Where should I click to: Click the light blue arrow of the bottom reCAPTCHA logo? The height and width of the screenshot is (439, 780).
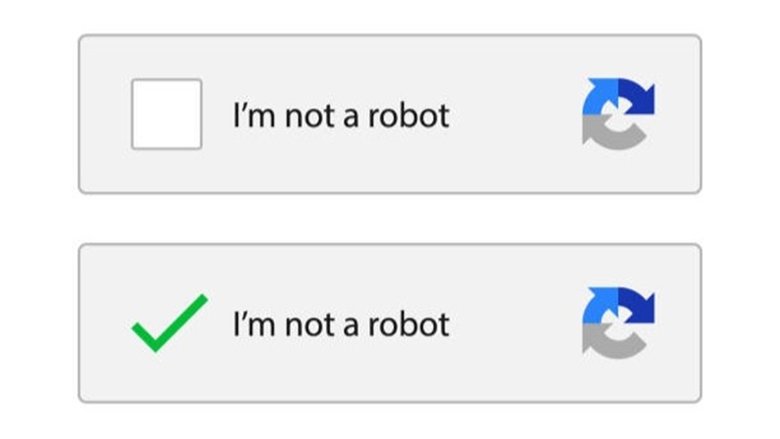597,309
